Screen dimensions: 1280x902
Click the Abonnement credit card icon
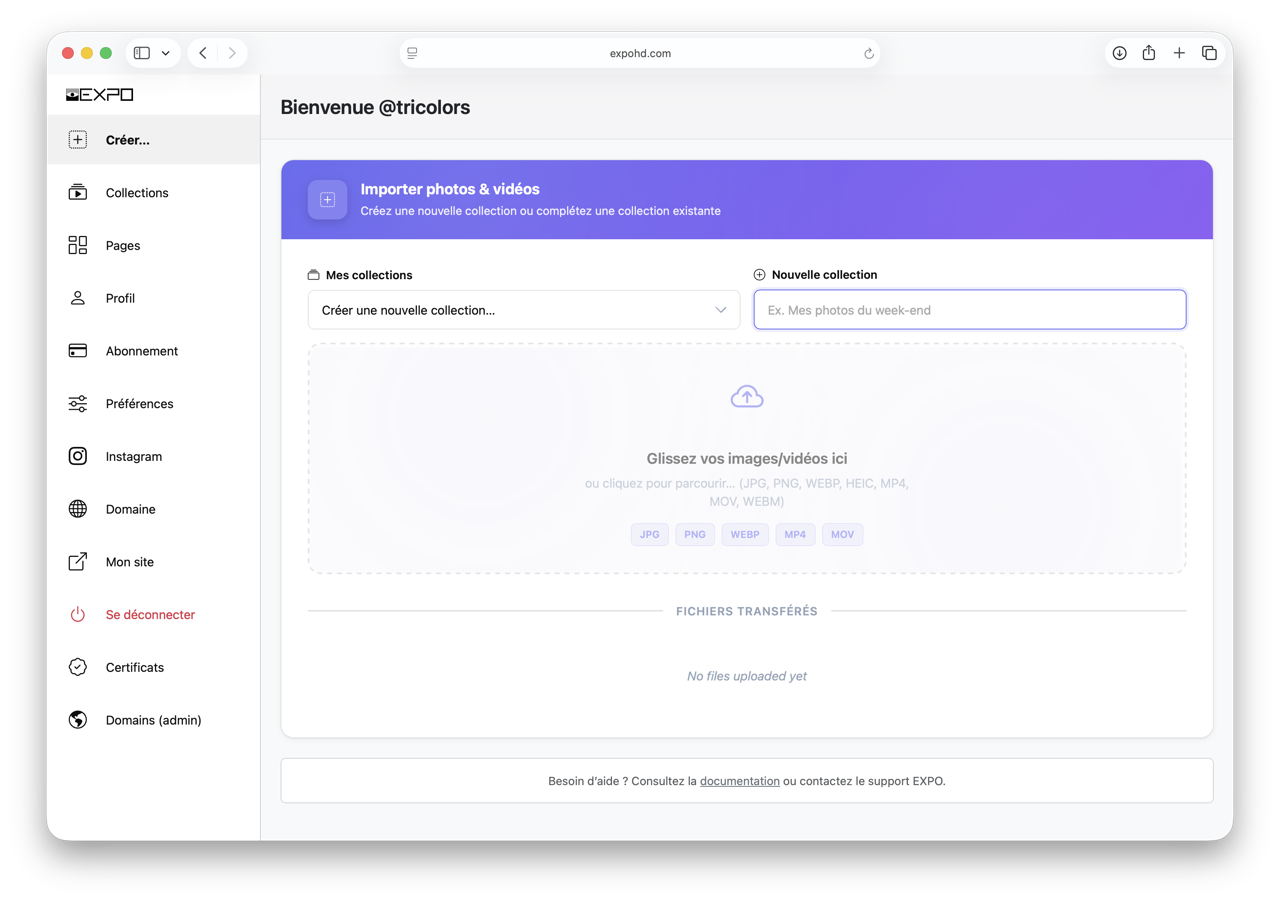(x=78, y=351)
